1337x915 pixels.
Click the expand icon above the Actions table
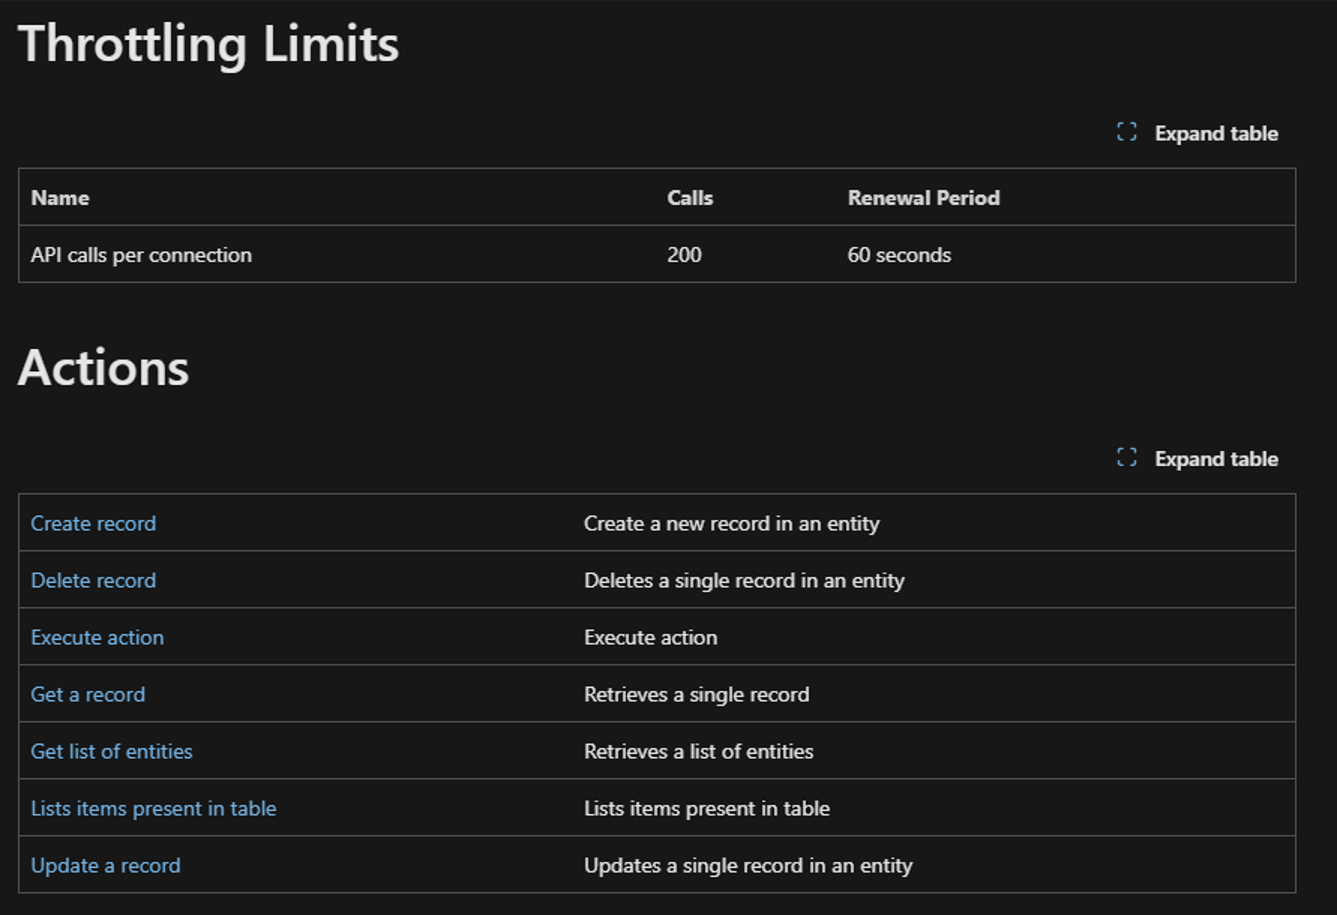(1126, 457)
